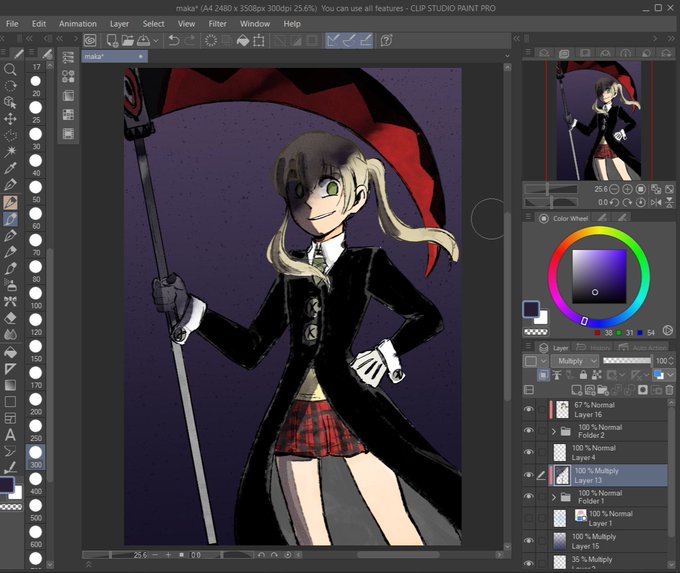This screenshot has width=680, height=573.
Task: Select the Eyedropper tool
Action: pyautogui.click(x=10, y=168)
